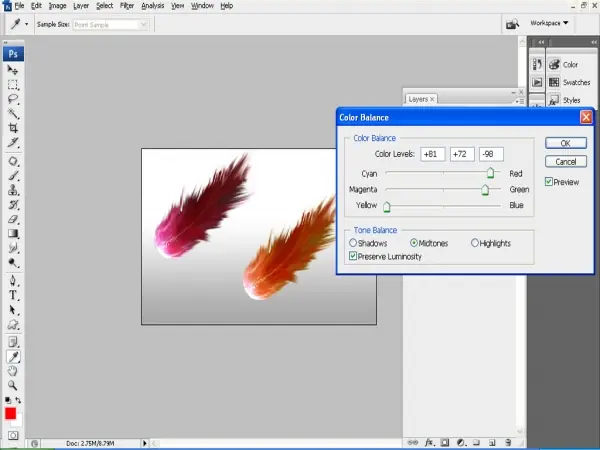Select the Rectangular Marquee tool
The image size is (600, 450).
pos(13,85)
